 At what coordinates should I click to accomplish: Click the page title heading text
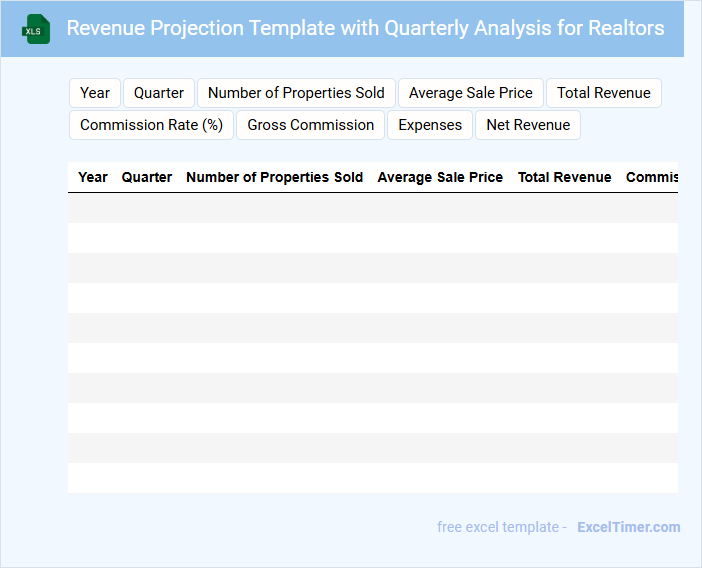tap(365, 28)
